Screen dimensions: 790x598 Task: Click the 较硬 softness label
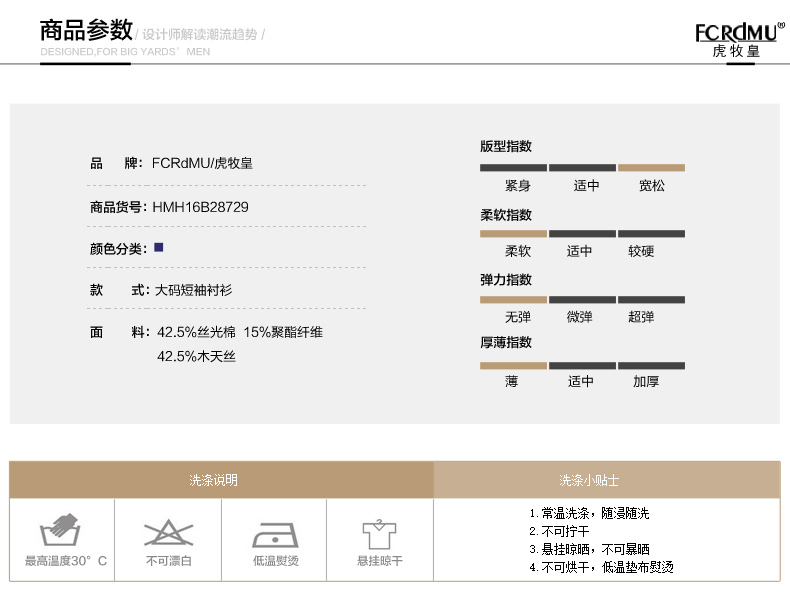pyautogui.click(x=641, y=251)
